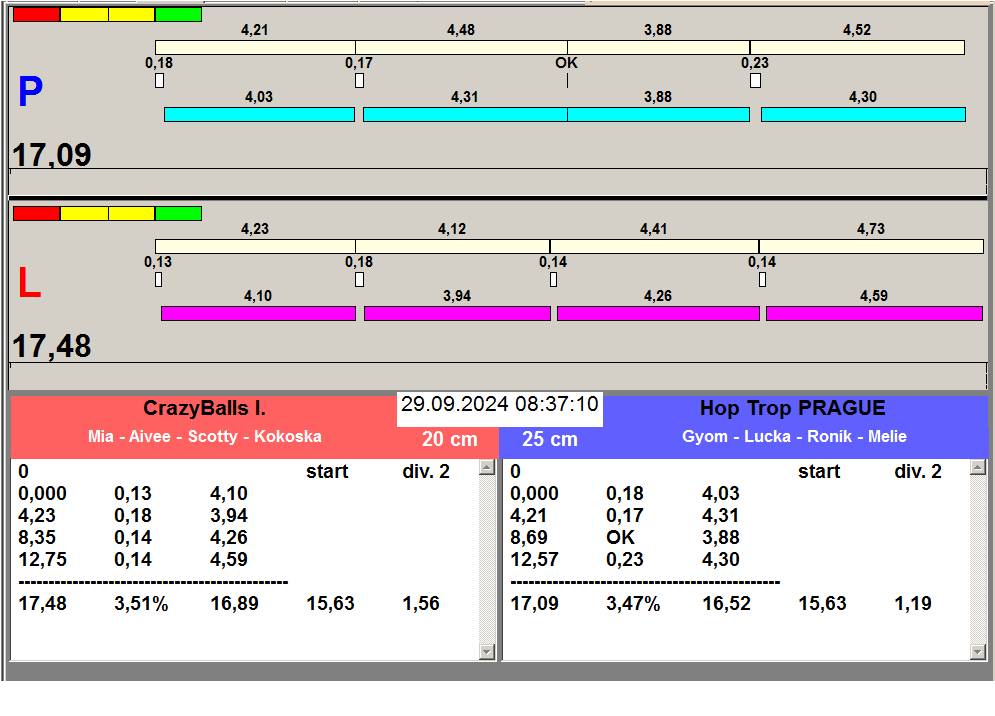Click the pass marker box under 0,23 in lane P
This screenshot has width=995, height=716.
(755, 81)
